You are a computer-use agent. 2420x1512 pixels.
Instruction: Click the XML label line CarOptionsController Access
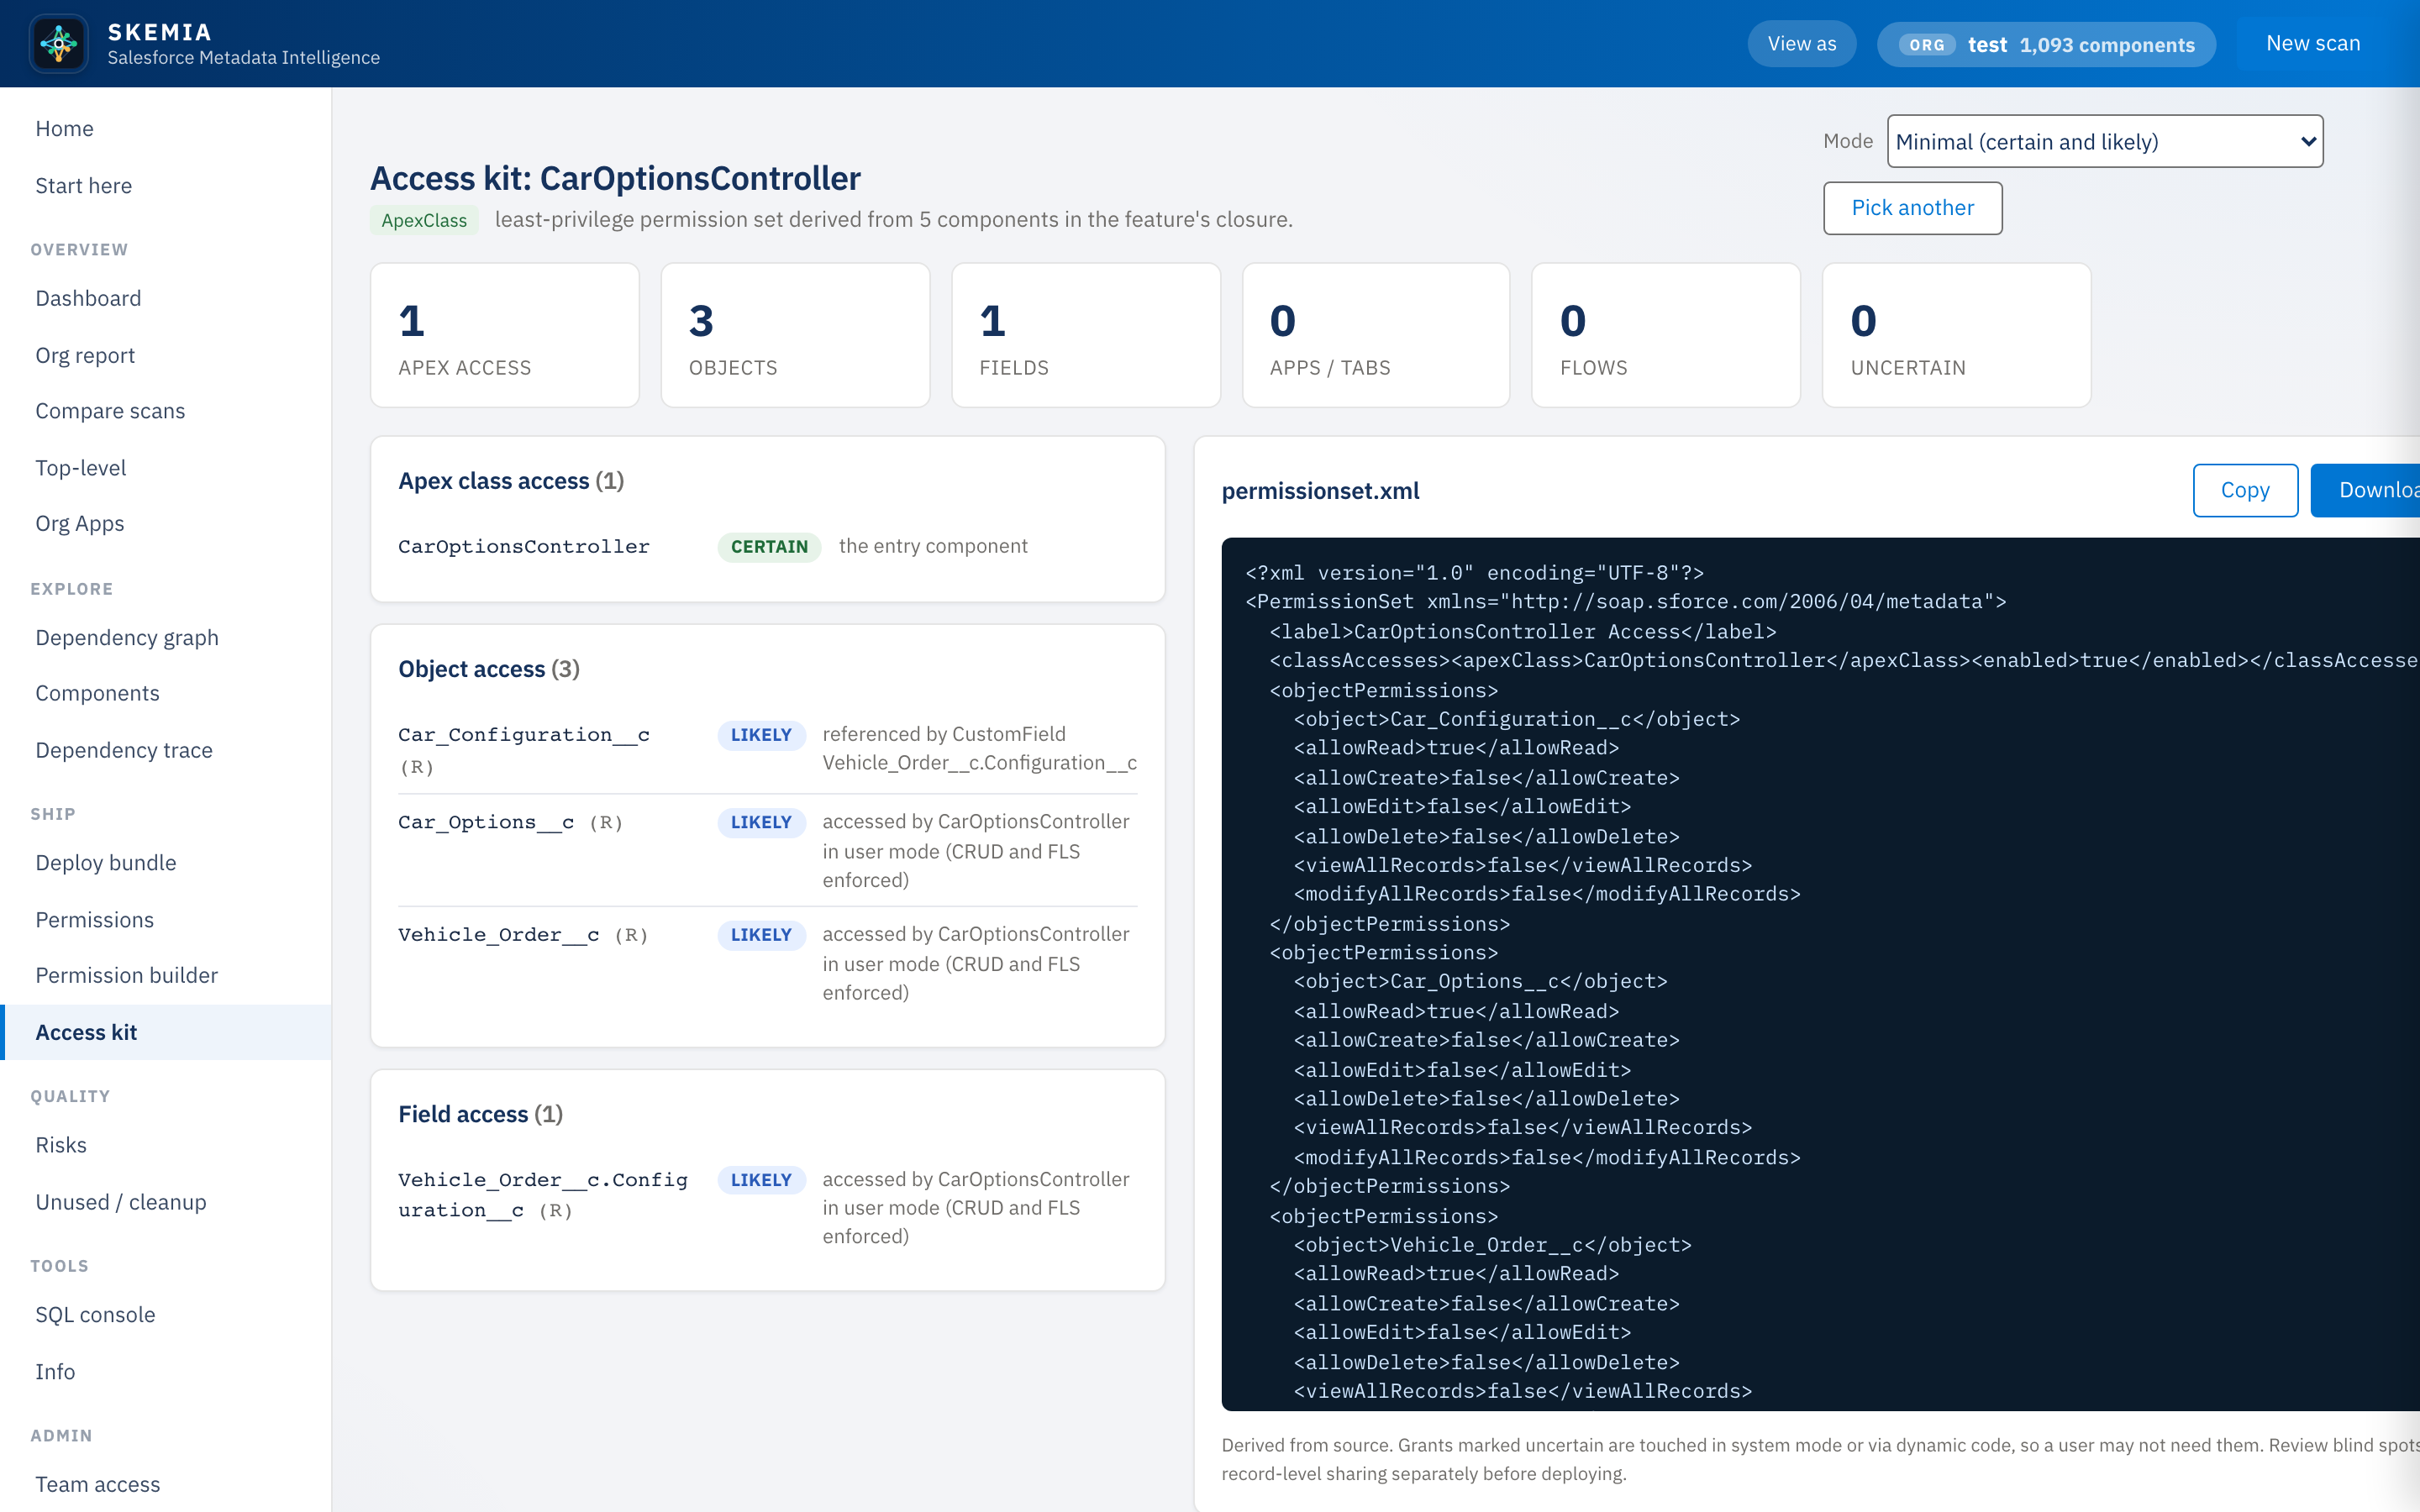1523,631
